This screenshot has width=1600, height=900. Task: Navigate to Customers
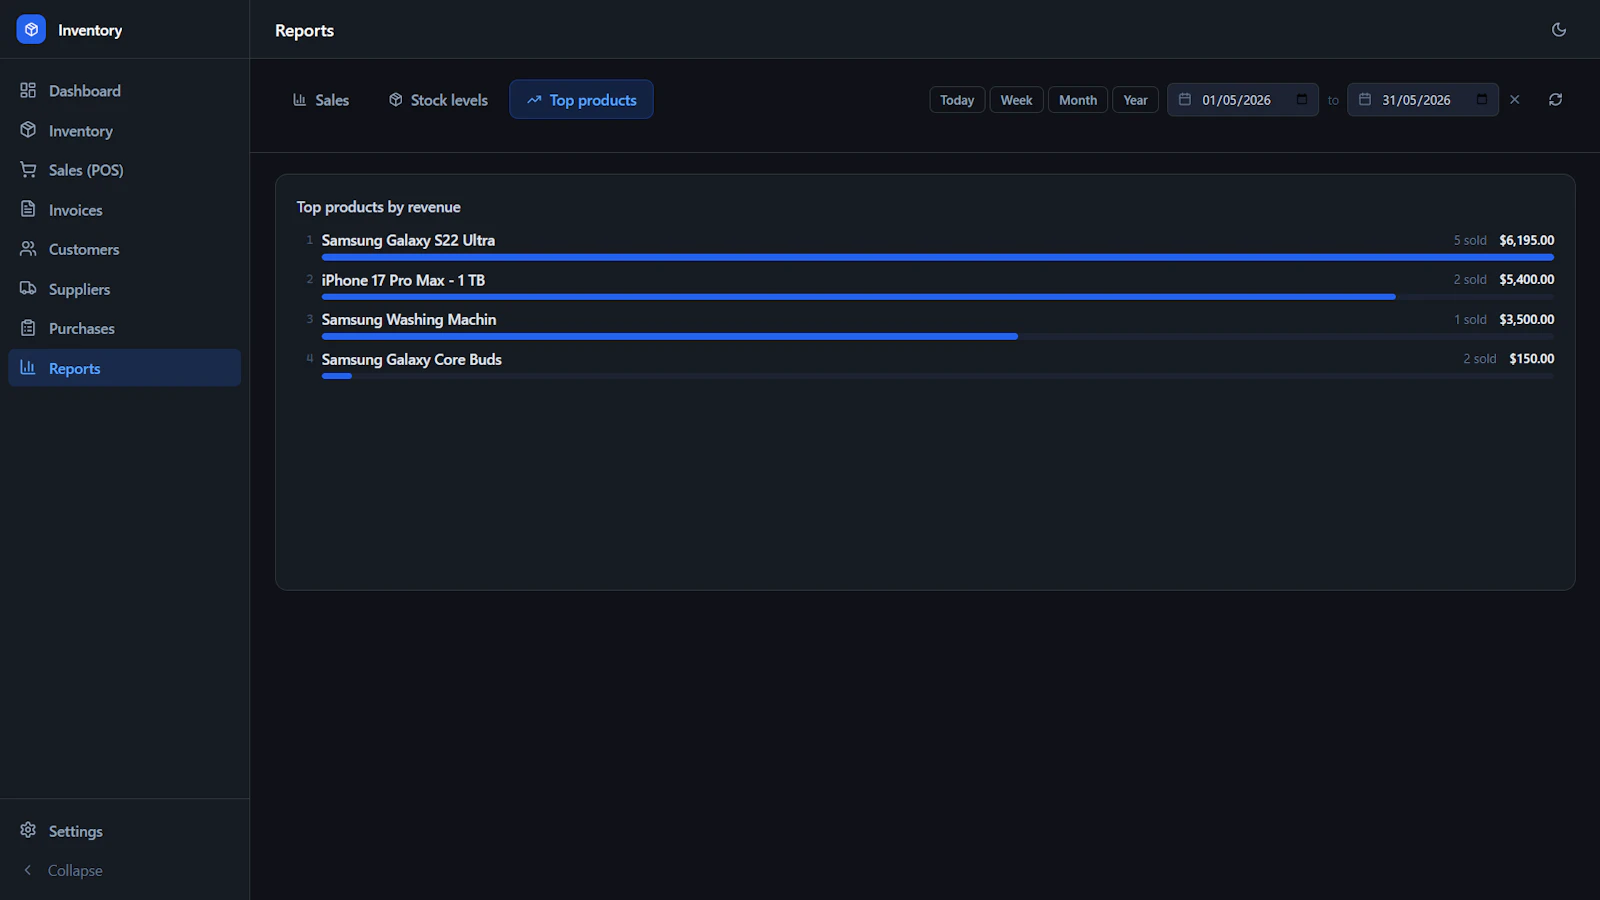(124, 249)
